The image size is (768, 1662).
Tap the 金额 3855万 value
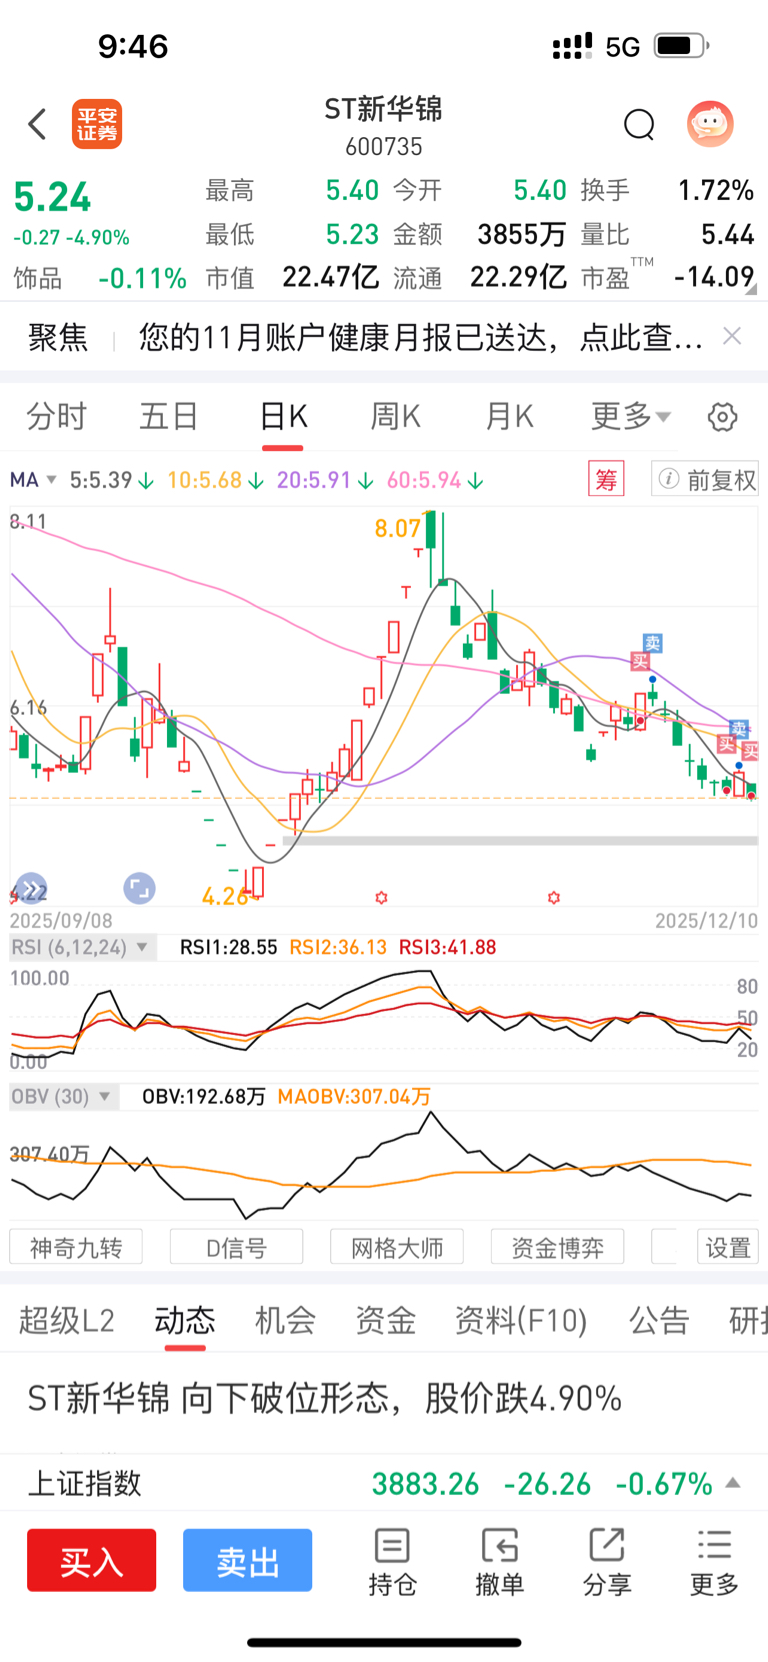click(x=522, y=234)
